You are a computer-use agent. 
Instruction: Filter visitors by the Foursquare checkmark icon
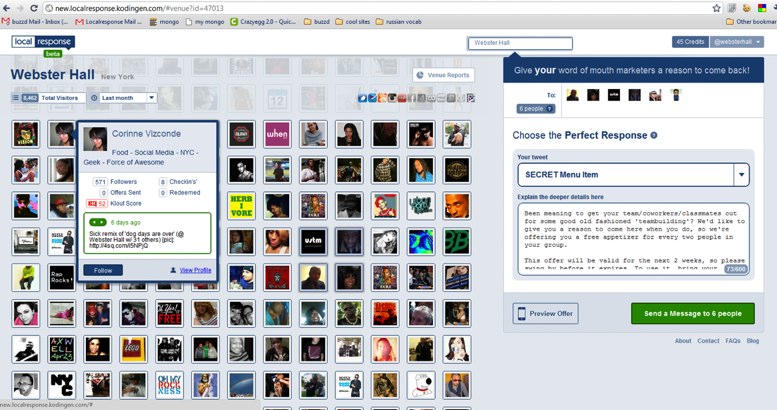click(373, 98)
